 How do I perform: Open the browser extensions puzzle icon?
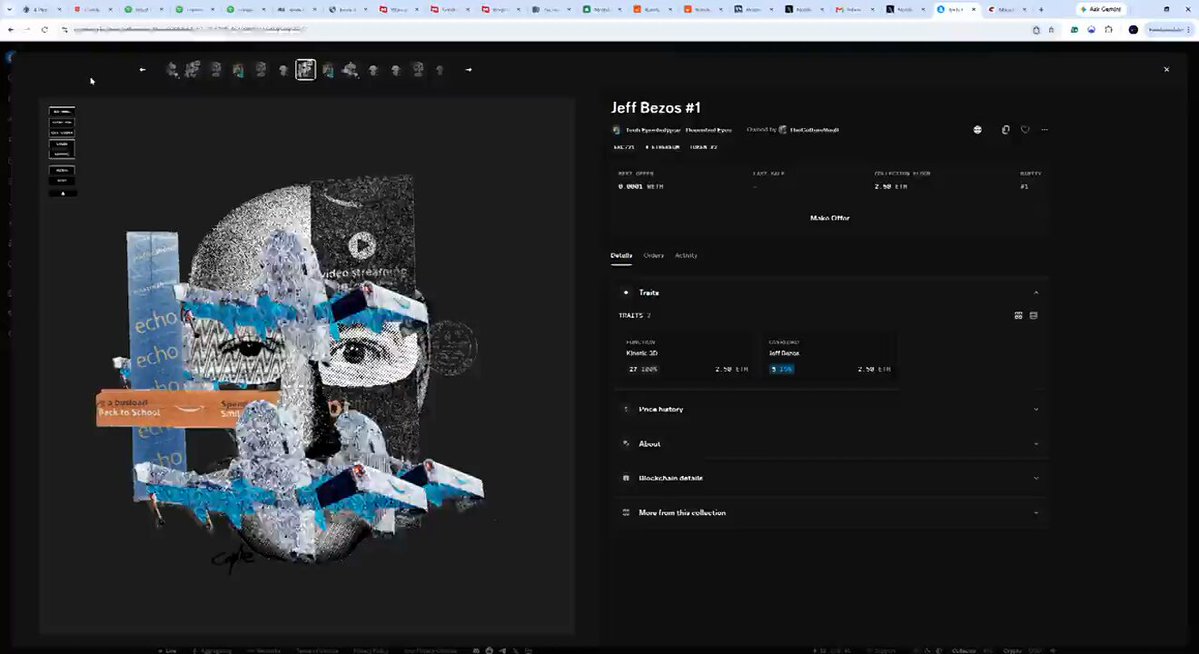pos(1109,29)
